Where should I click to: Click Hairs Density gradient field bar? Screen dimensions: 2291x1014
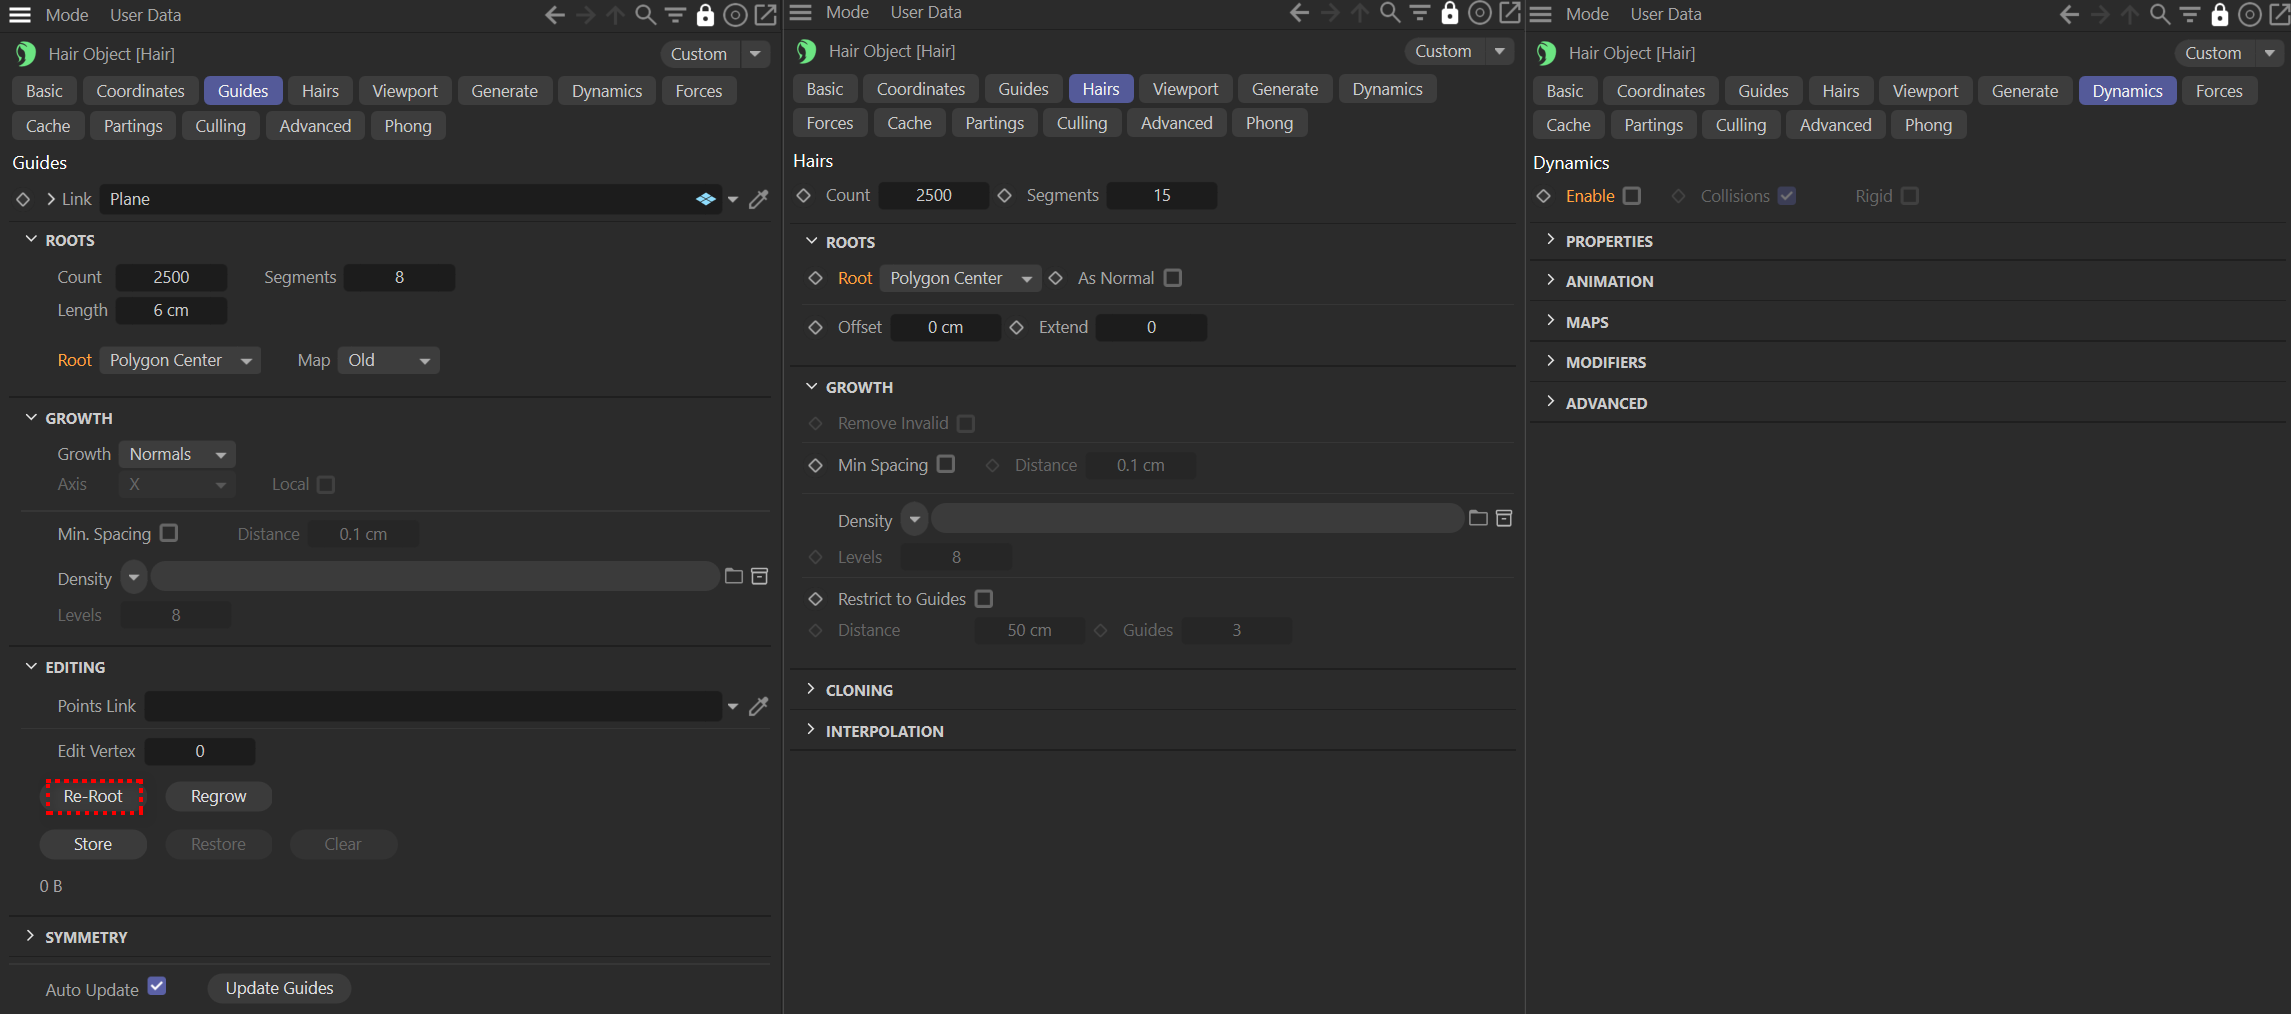point(1197,518)
